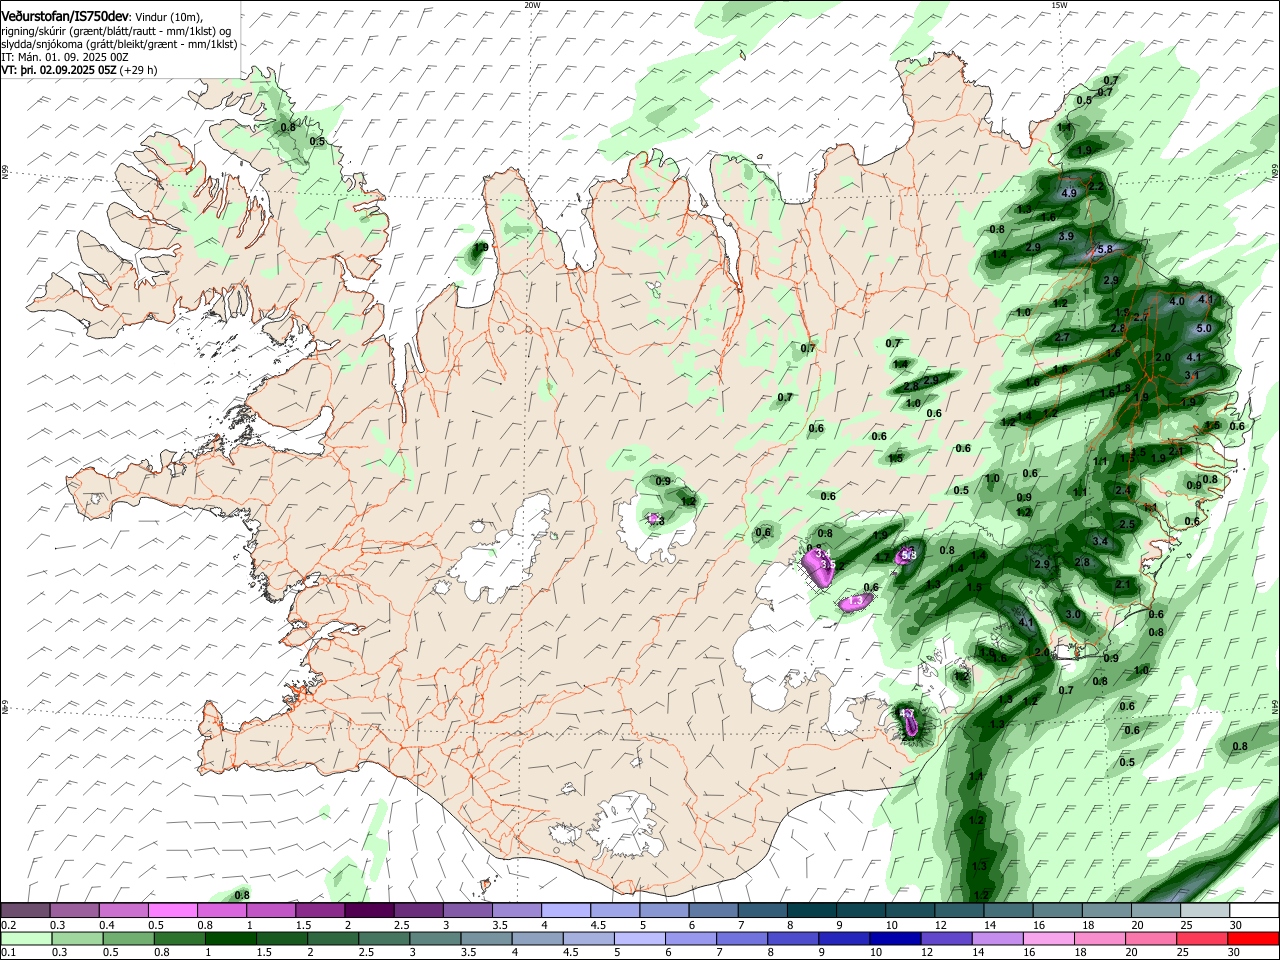Select snow scale swatch between 12 and 14
The width and height of the screenshot is (1280, 960).
959,910
